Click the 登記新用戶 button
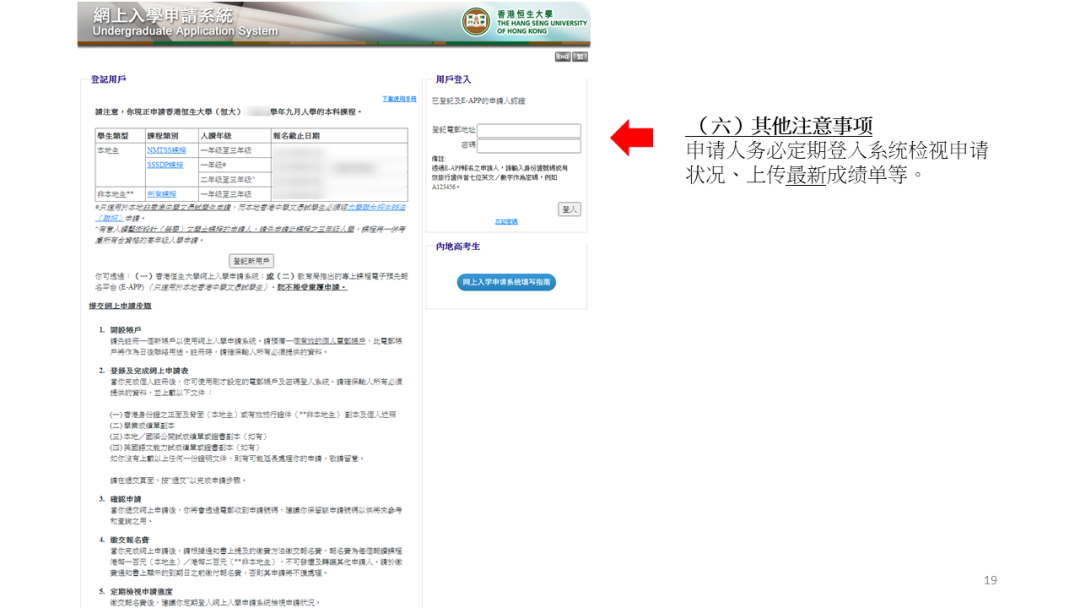The height and width of the screenshot is (608, 1080). tap(251, 261)
